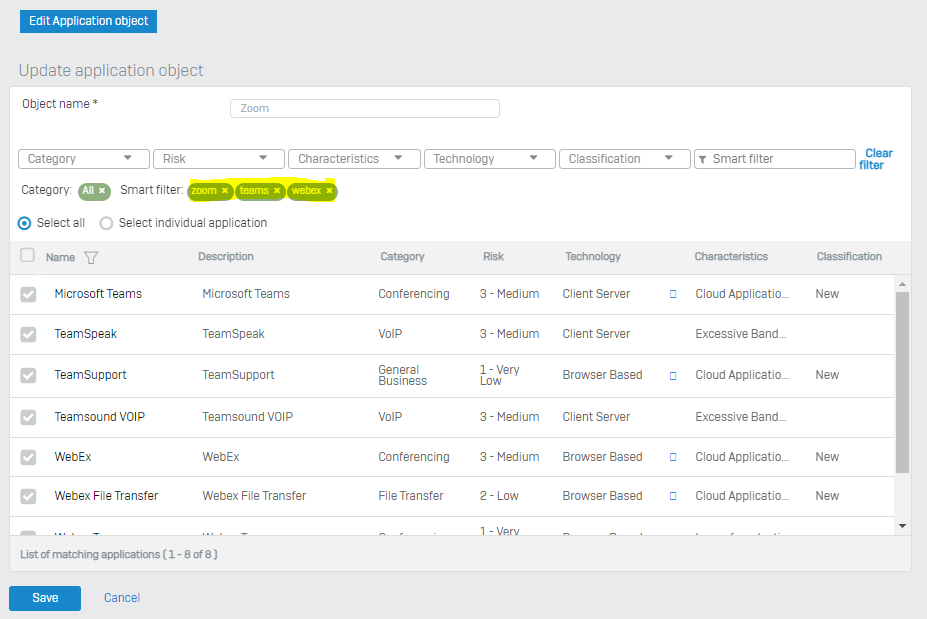Image resolution: width=927 pixels, height=619 pixels.
Task: Click TeamSupport in the Name column
Action: pyautogui.click(x=90, y=375)
